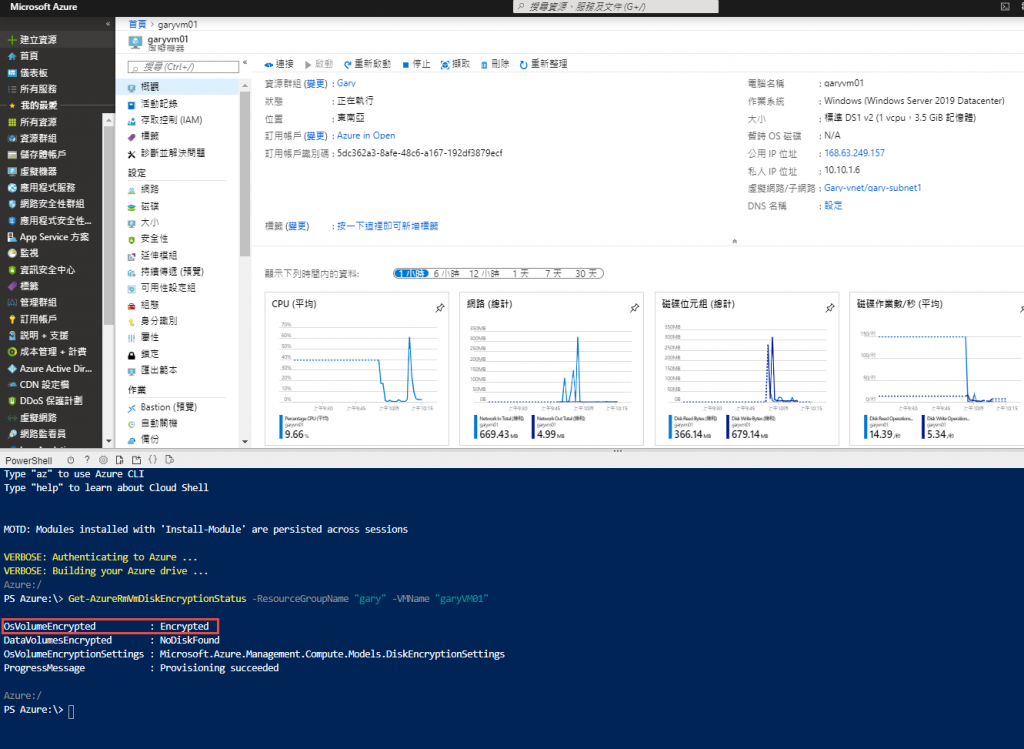Open 說明 + 支援 in sidebar
The width and height of the screenshot is (1024, 749).
(38, 335)
